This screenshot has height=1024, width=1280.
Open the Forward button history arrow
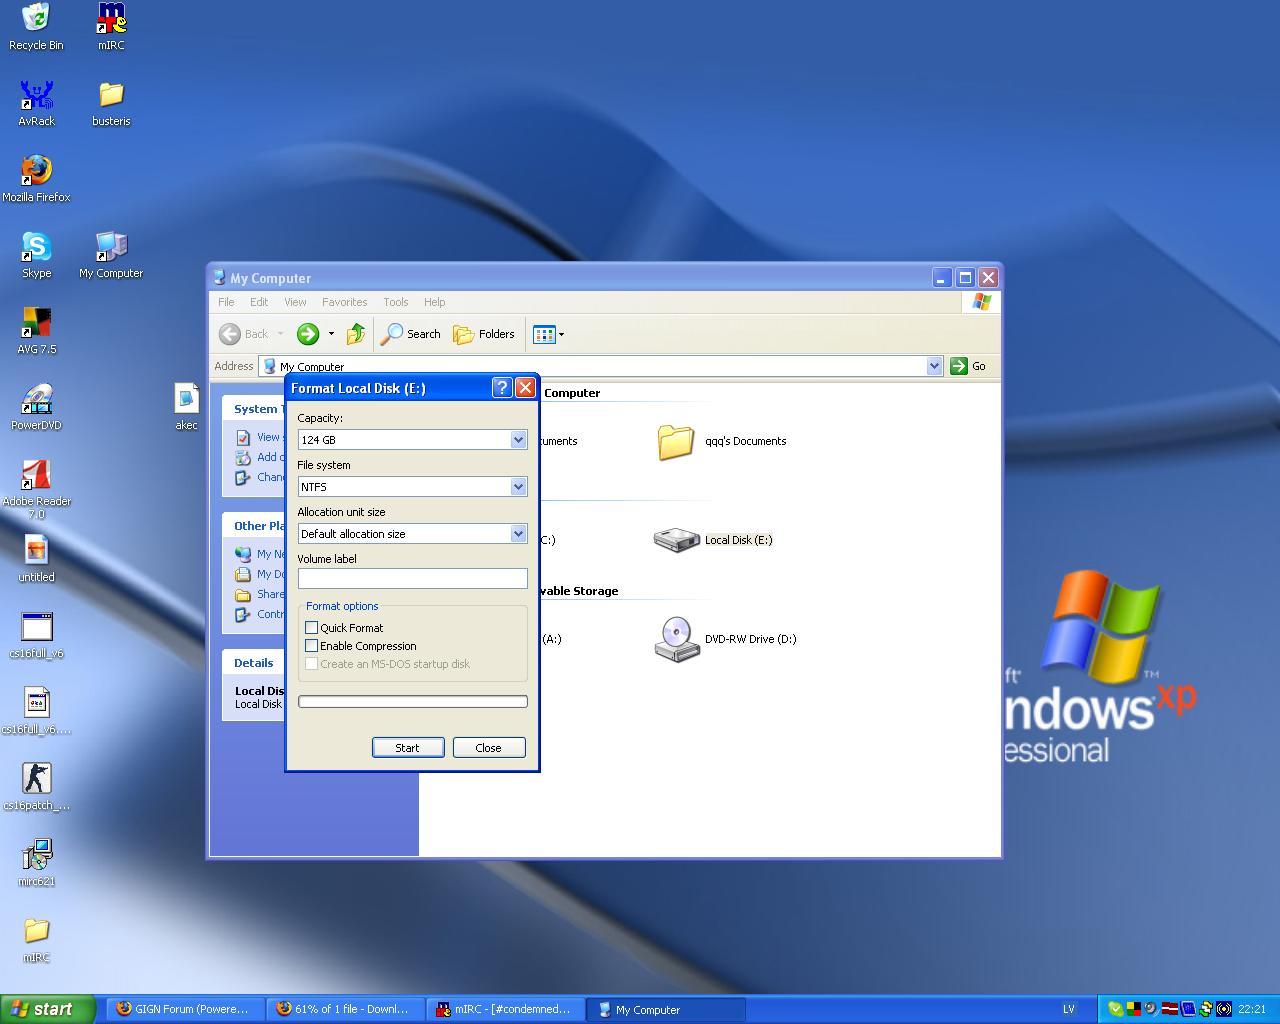point(331,334)
